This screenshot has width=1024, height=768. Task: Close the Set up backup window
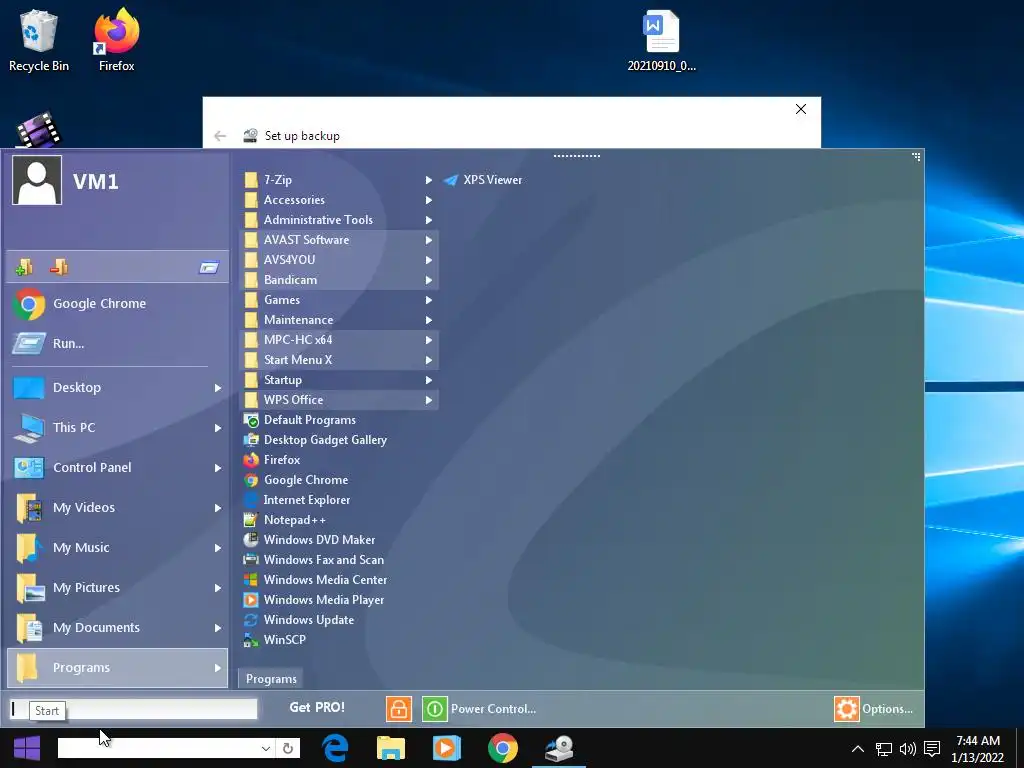tap(801, 109)
